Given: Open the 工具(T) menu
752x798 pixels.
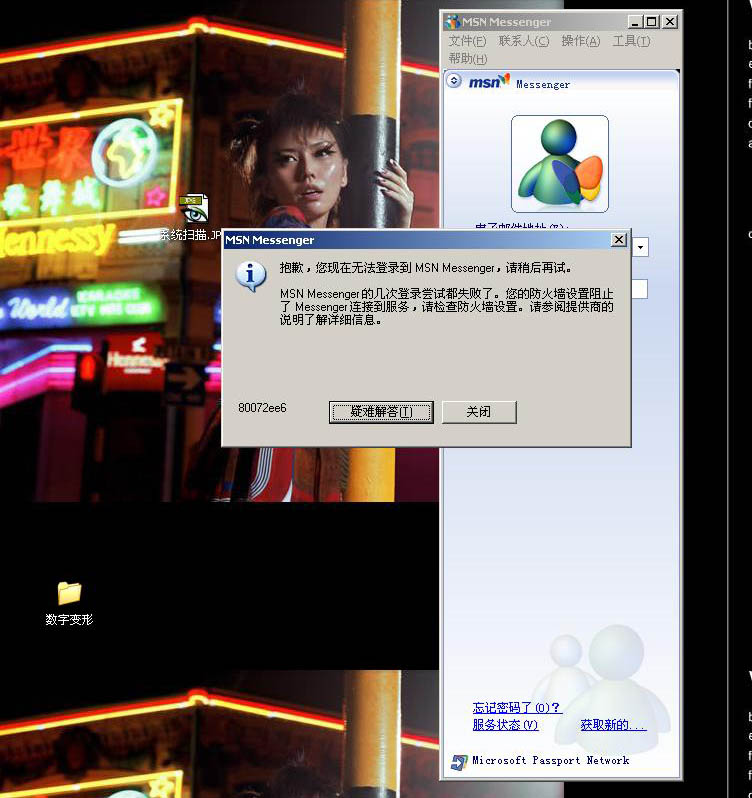Looking at the screenshot, I should (631, 41).
